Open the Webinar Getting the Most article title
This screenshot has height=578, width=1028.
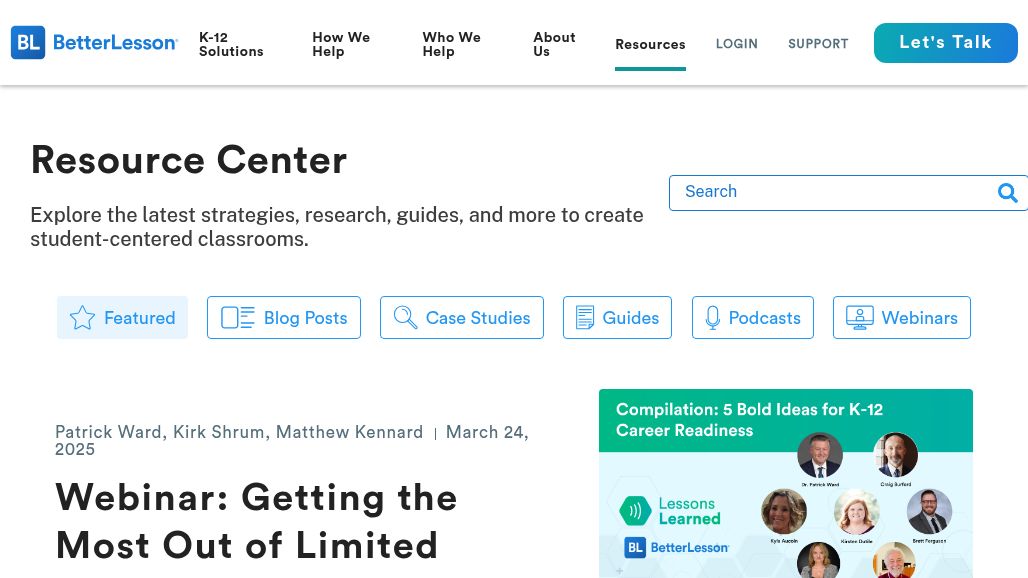point(256,522)
